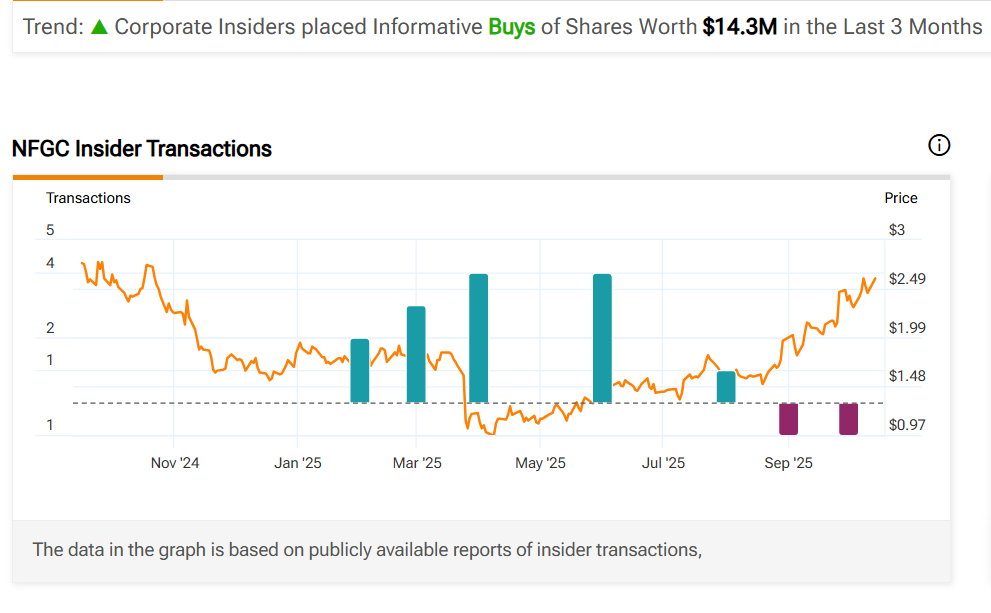Image resolution: width=991 pixels, height=613 pixels.
Task: Select the tall teal buy bar between May and Jul
Action: 602,338
